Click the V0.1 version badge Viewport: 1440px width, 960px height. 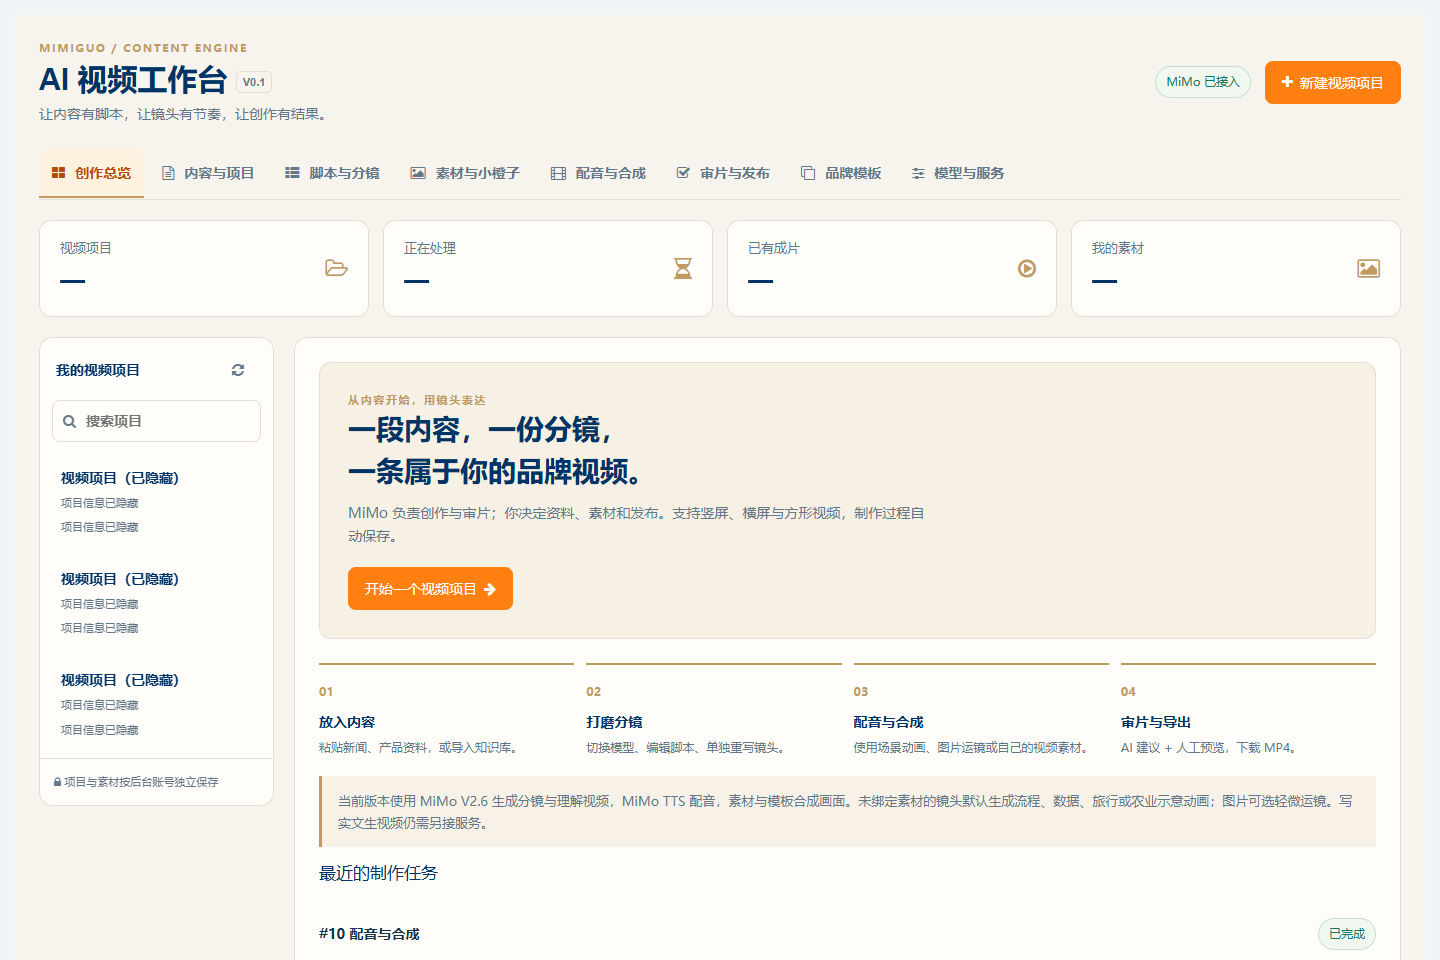pos(254,82)
